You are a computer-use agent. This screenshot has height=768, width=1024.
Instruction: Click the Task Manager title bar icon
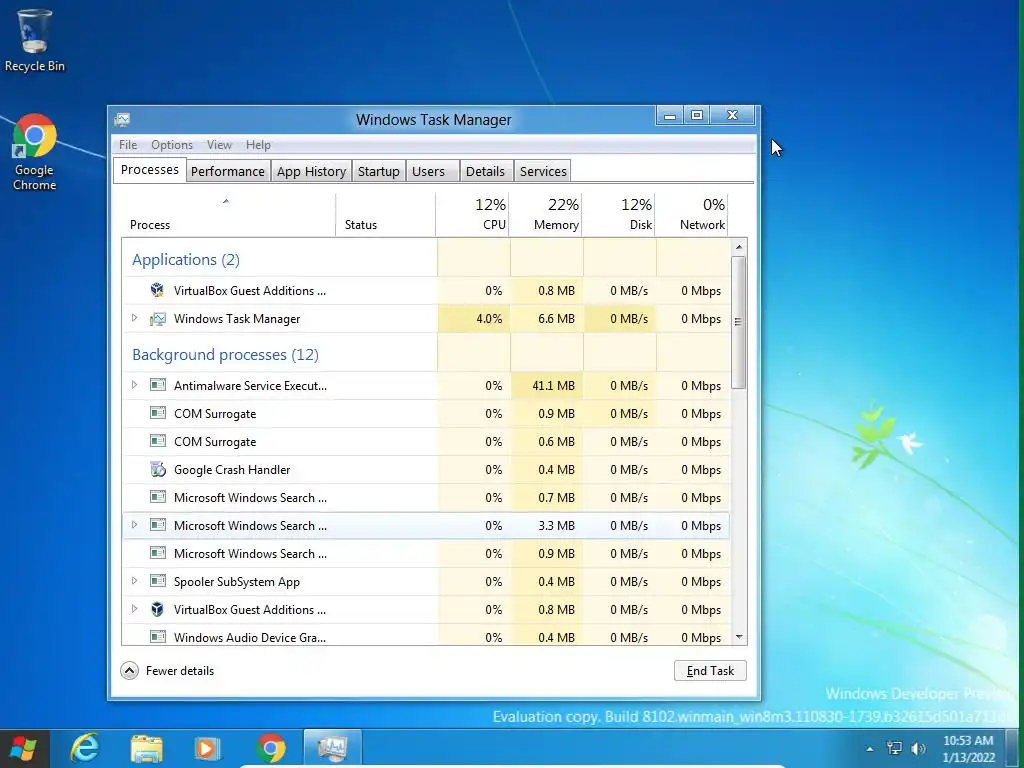coord(122,120)
